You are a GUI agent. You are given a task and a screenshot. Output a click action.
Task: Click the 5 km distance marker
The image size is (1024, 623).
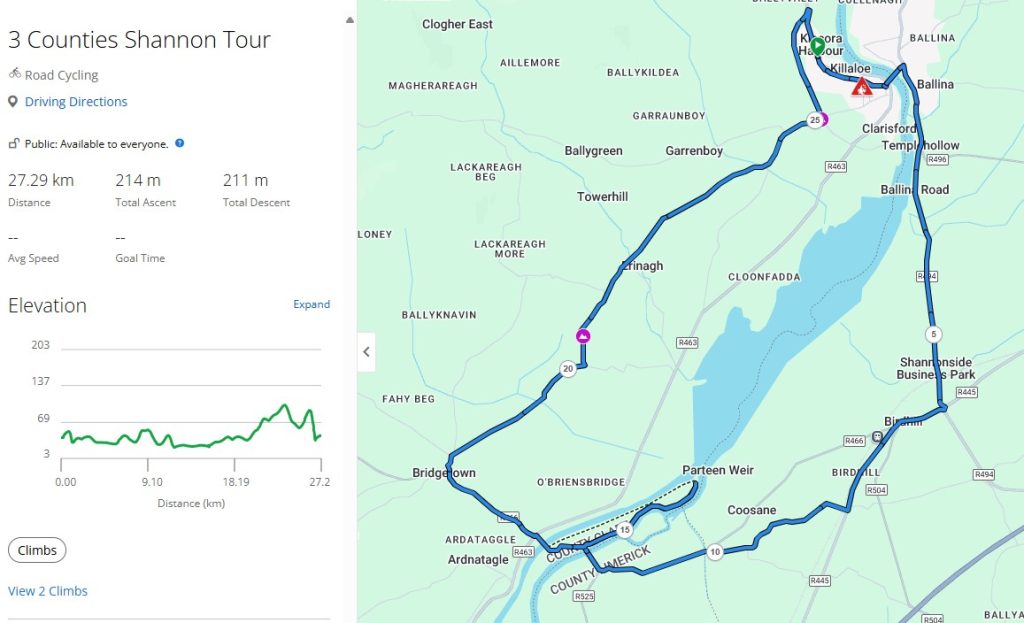933,334
